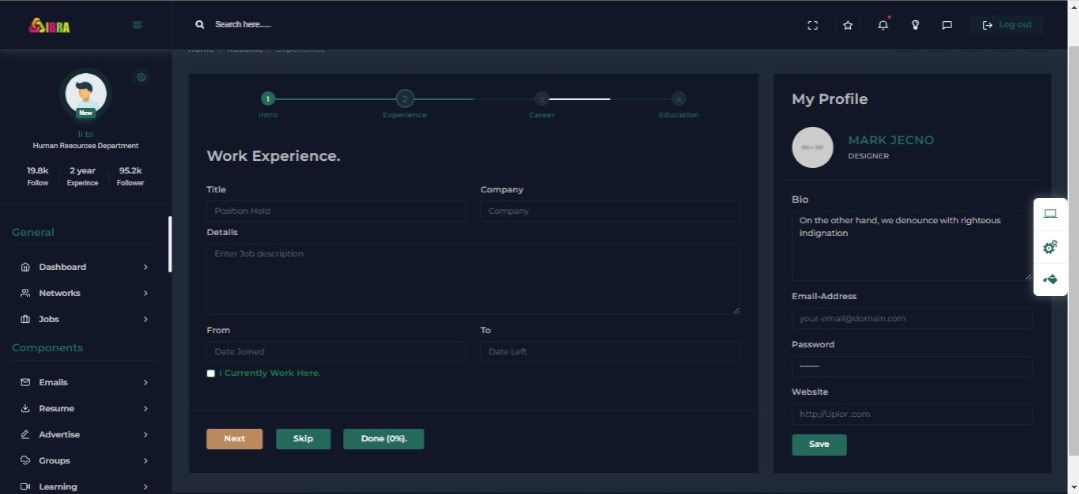Click the Networks people icon
Viewport: 1079px width, 494px height.
tap(25, 293)
